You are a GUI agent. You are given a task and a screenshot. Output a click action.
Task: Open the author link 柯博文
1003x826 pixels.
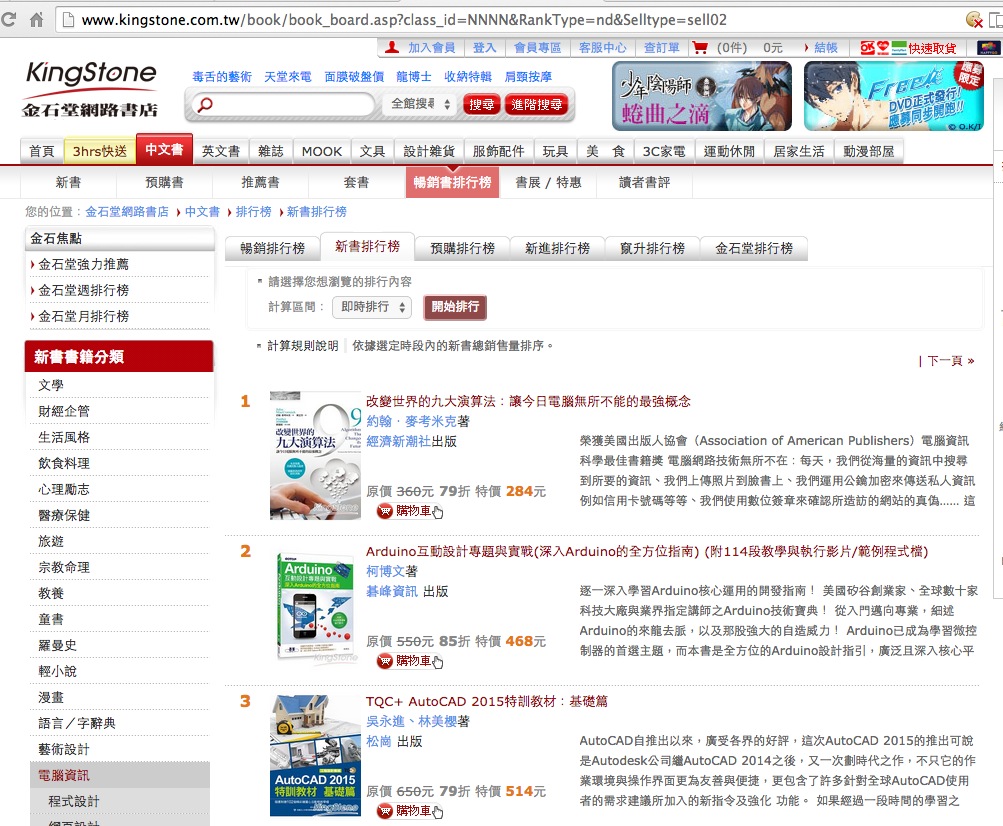point(385,571)
